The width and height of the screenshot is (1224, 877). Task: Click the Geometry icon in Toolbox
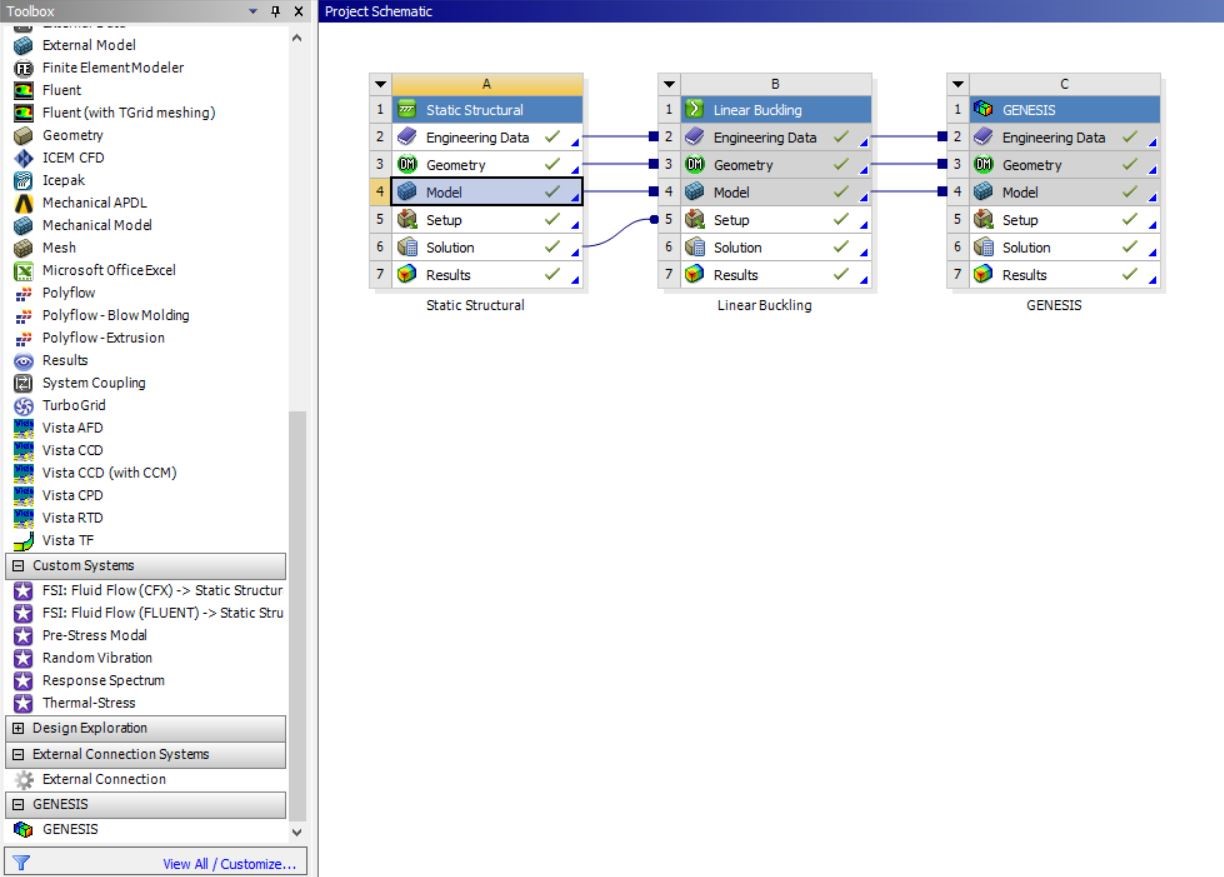[22, 135]
